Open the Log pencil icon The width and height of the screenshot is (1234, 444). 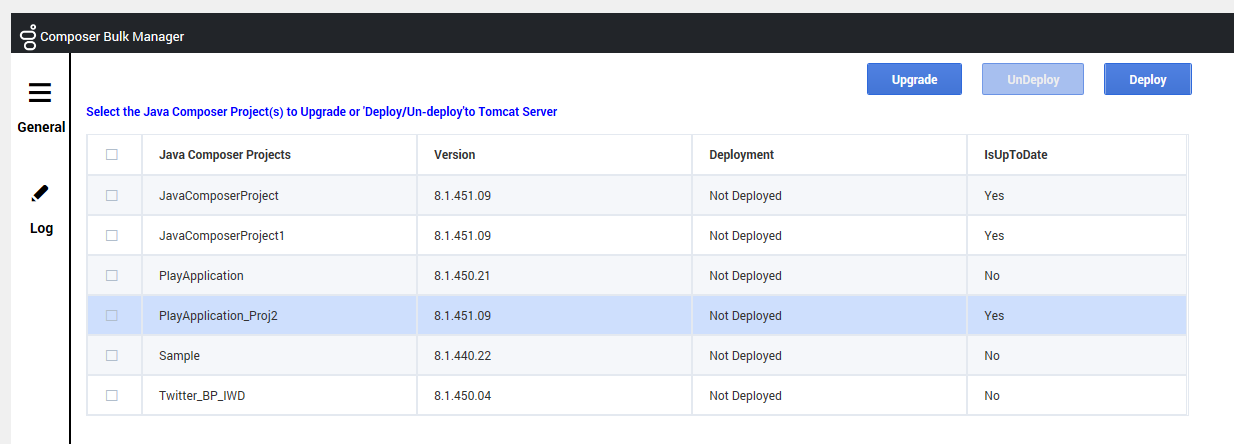click(40, 192)
